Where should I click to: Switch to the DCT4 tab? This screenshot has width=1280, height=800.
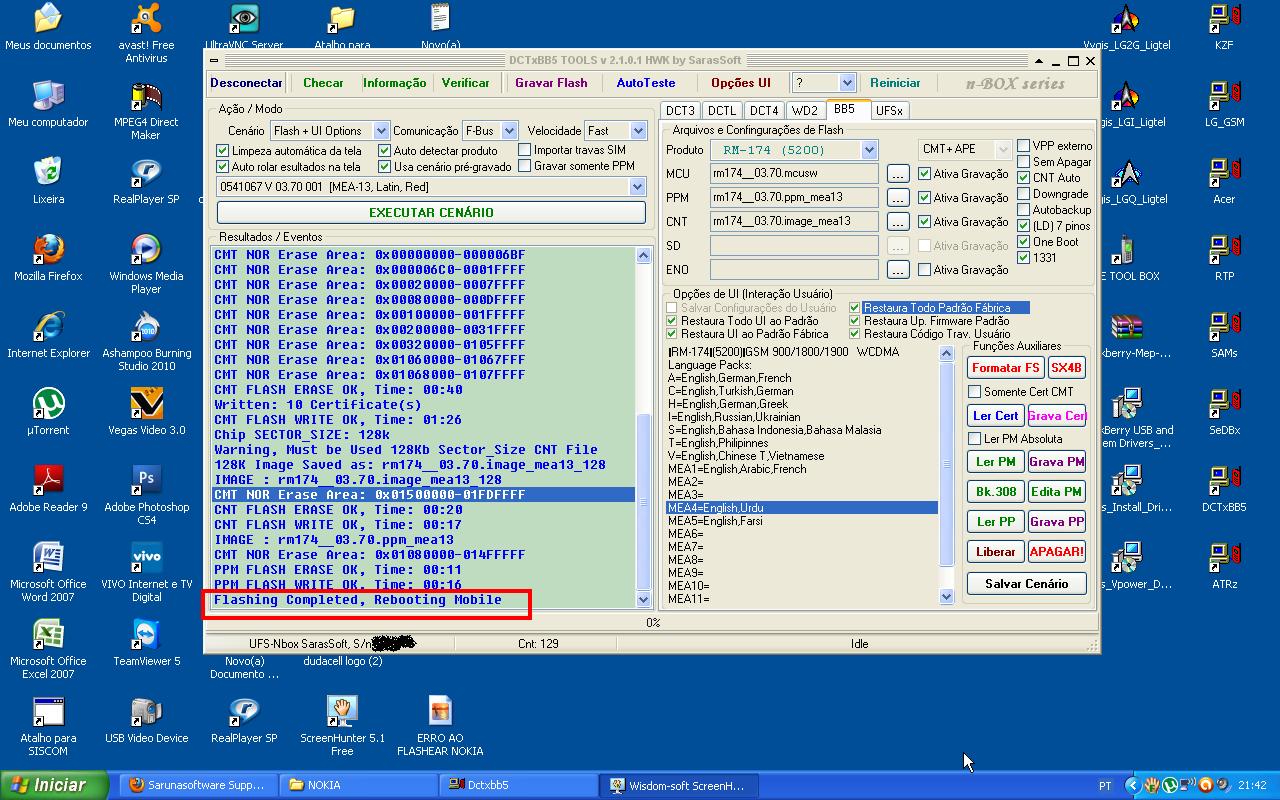pyautogui.click(x=763, y=111)
